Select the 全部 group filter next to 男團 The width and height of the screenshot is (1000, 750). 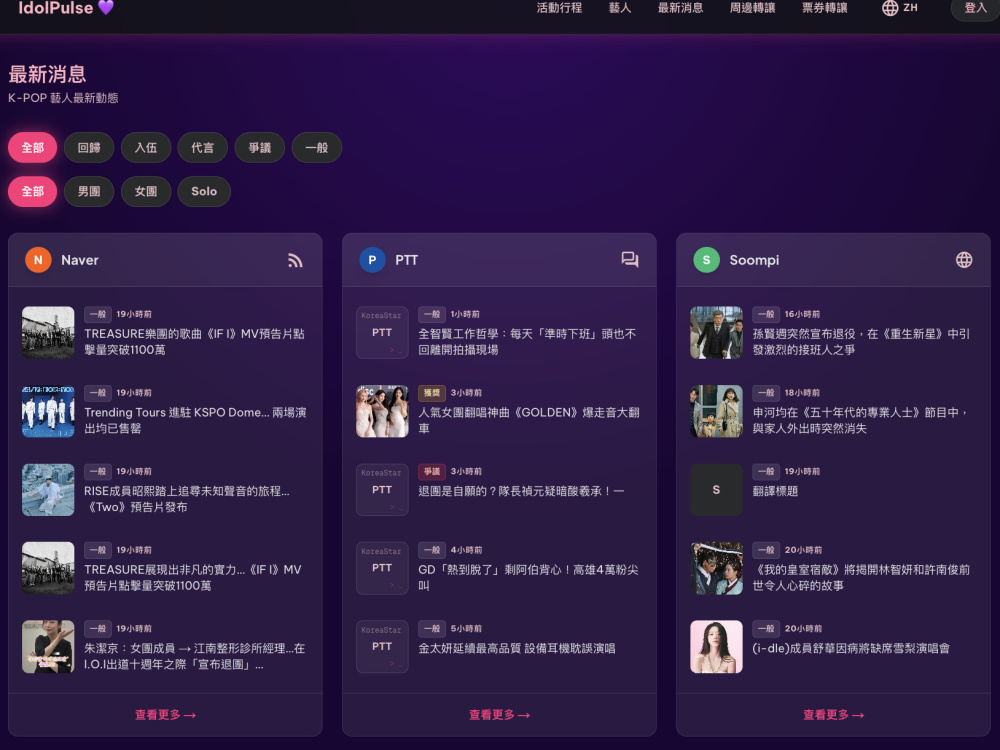coord(33,191)
